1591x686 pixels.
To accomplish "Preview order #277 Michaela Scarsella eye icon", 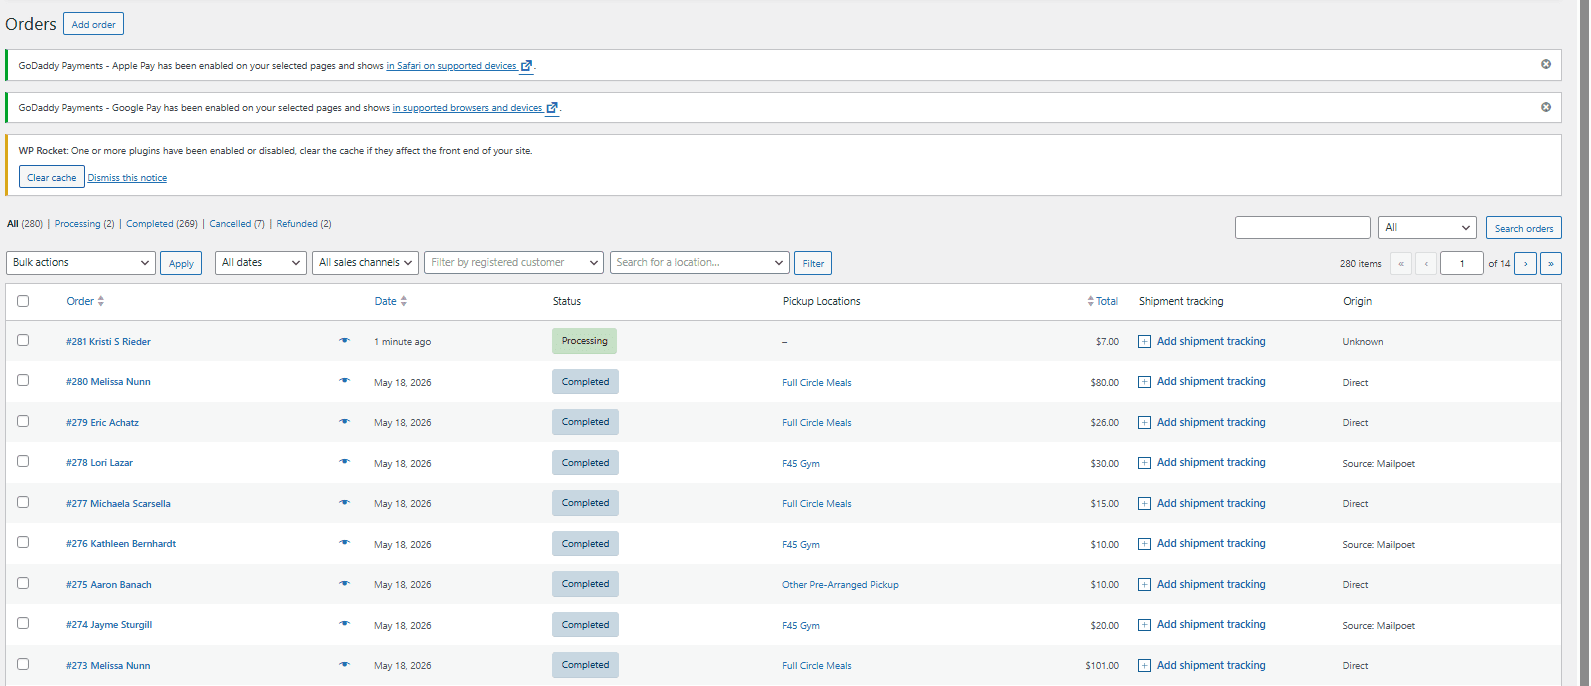I will pyautogui.click(x=344, y=502).
